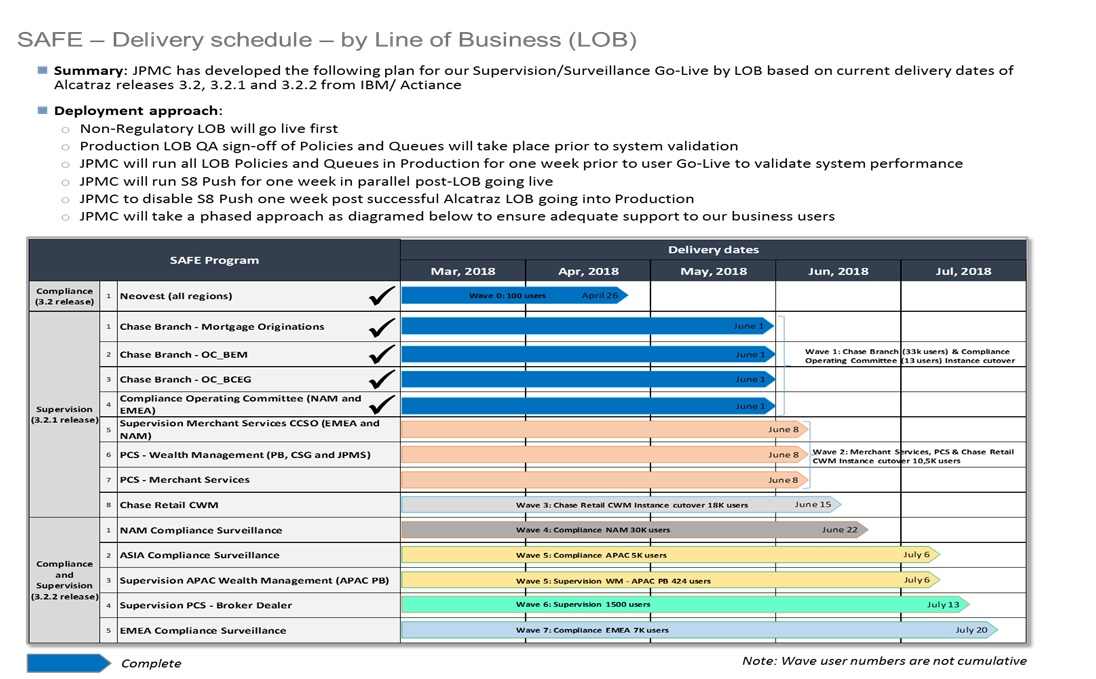Toggle the checkmark for Chase Branch - Mortgage Originations
The image size is (1096, 679).
[x=382, y=327]
